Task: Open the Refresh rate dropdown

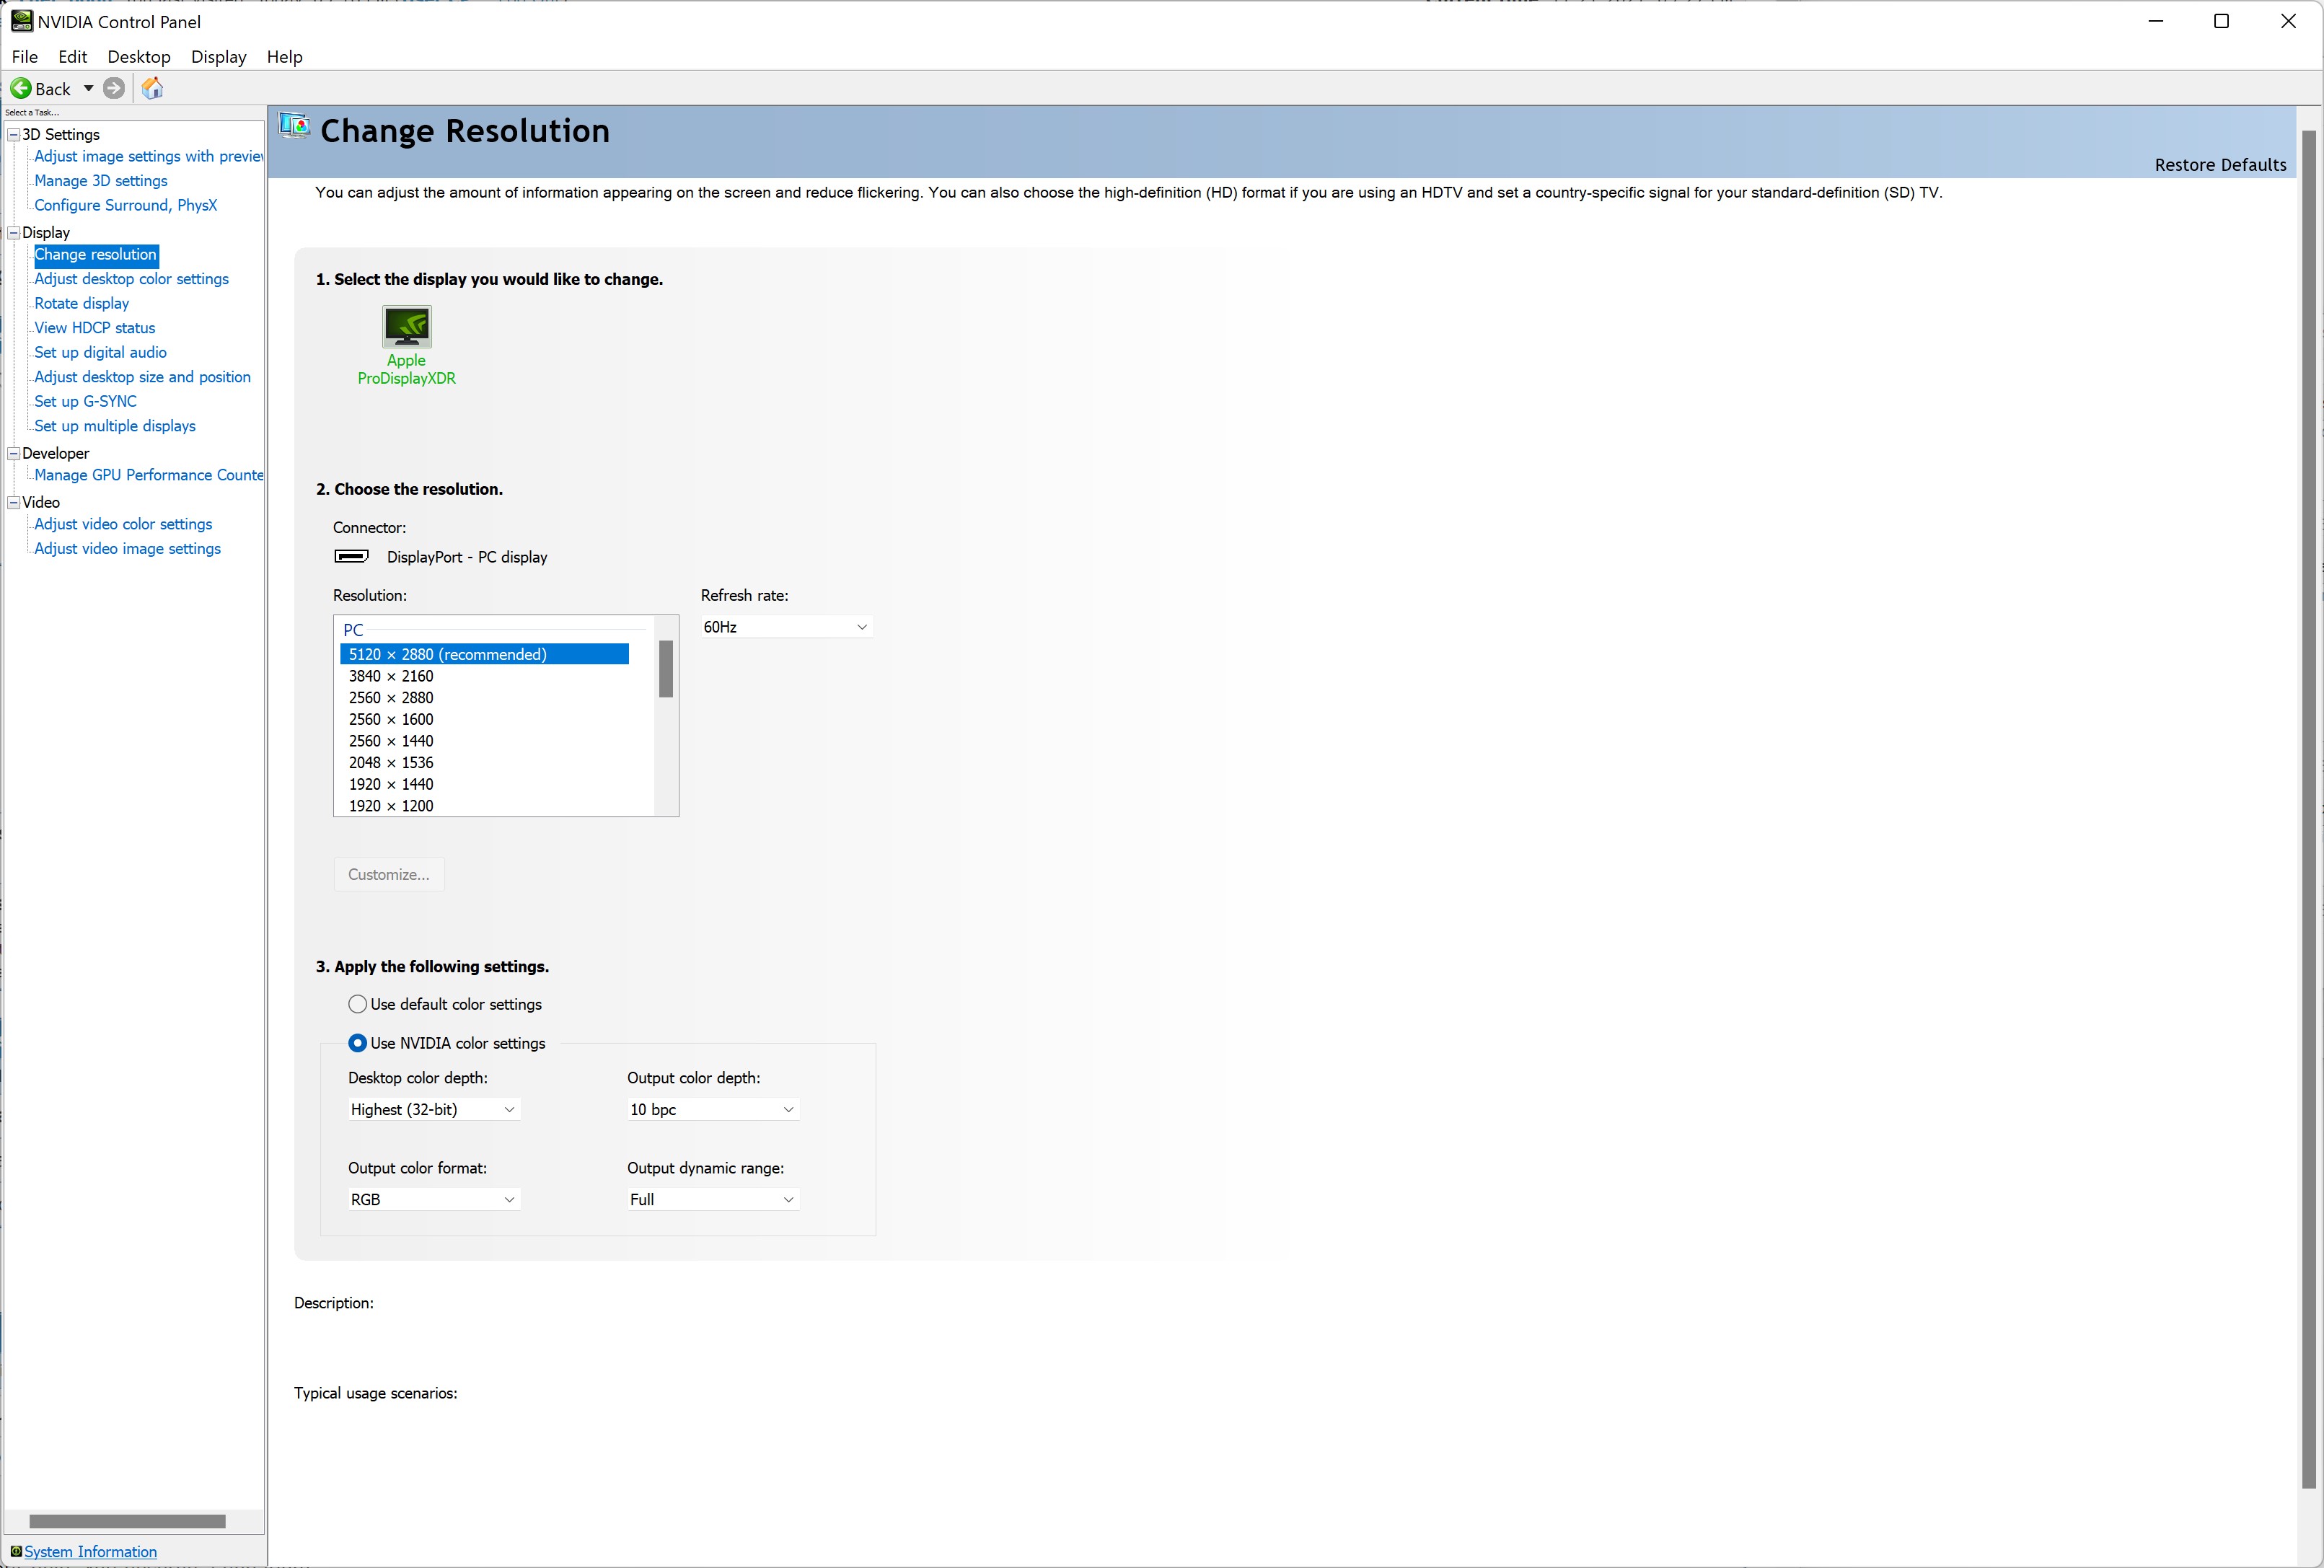Action: pyautogui.click(x=786, y=627)
